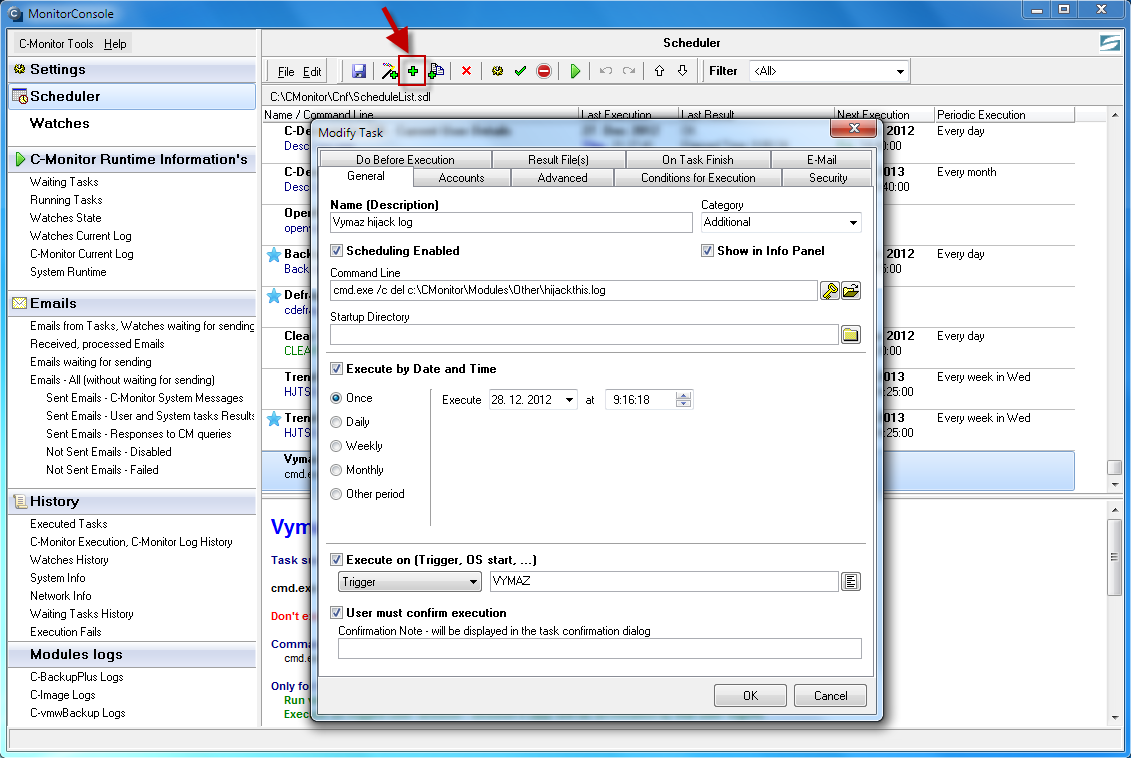Click Cancel in Modify Task dialog
Image resolution: width=1131 pixels, height=758 pixels.
coord(830,696)
